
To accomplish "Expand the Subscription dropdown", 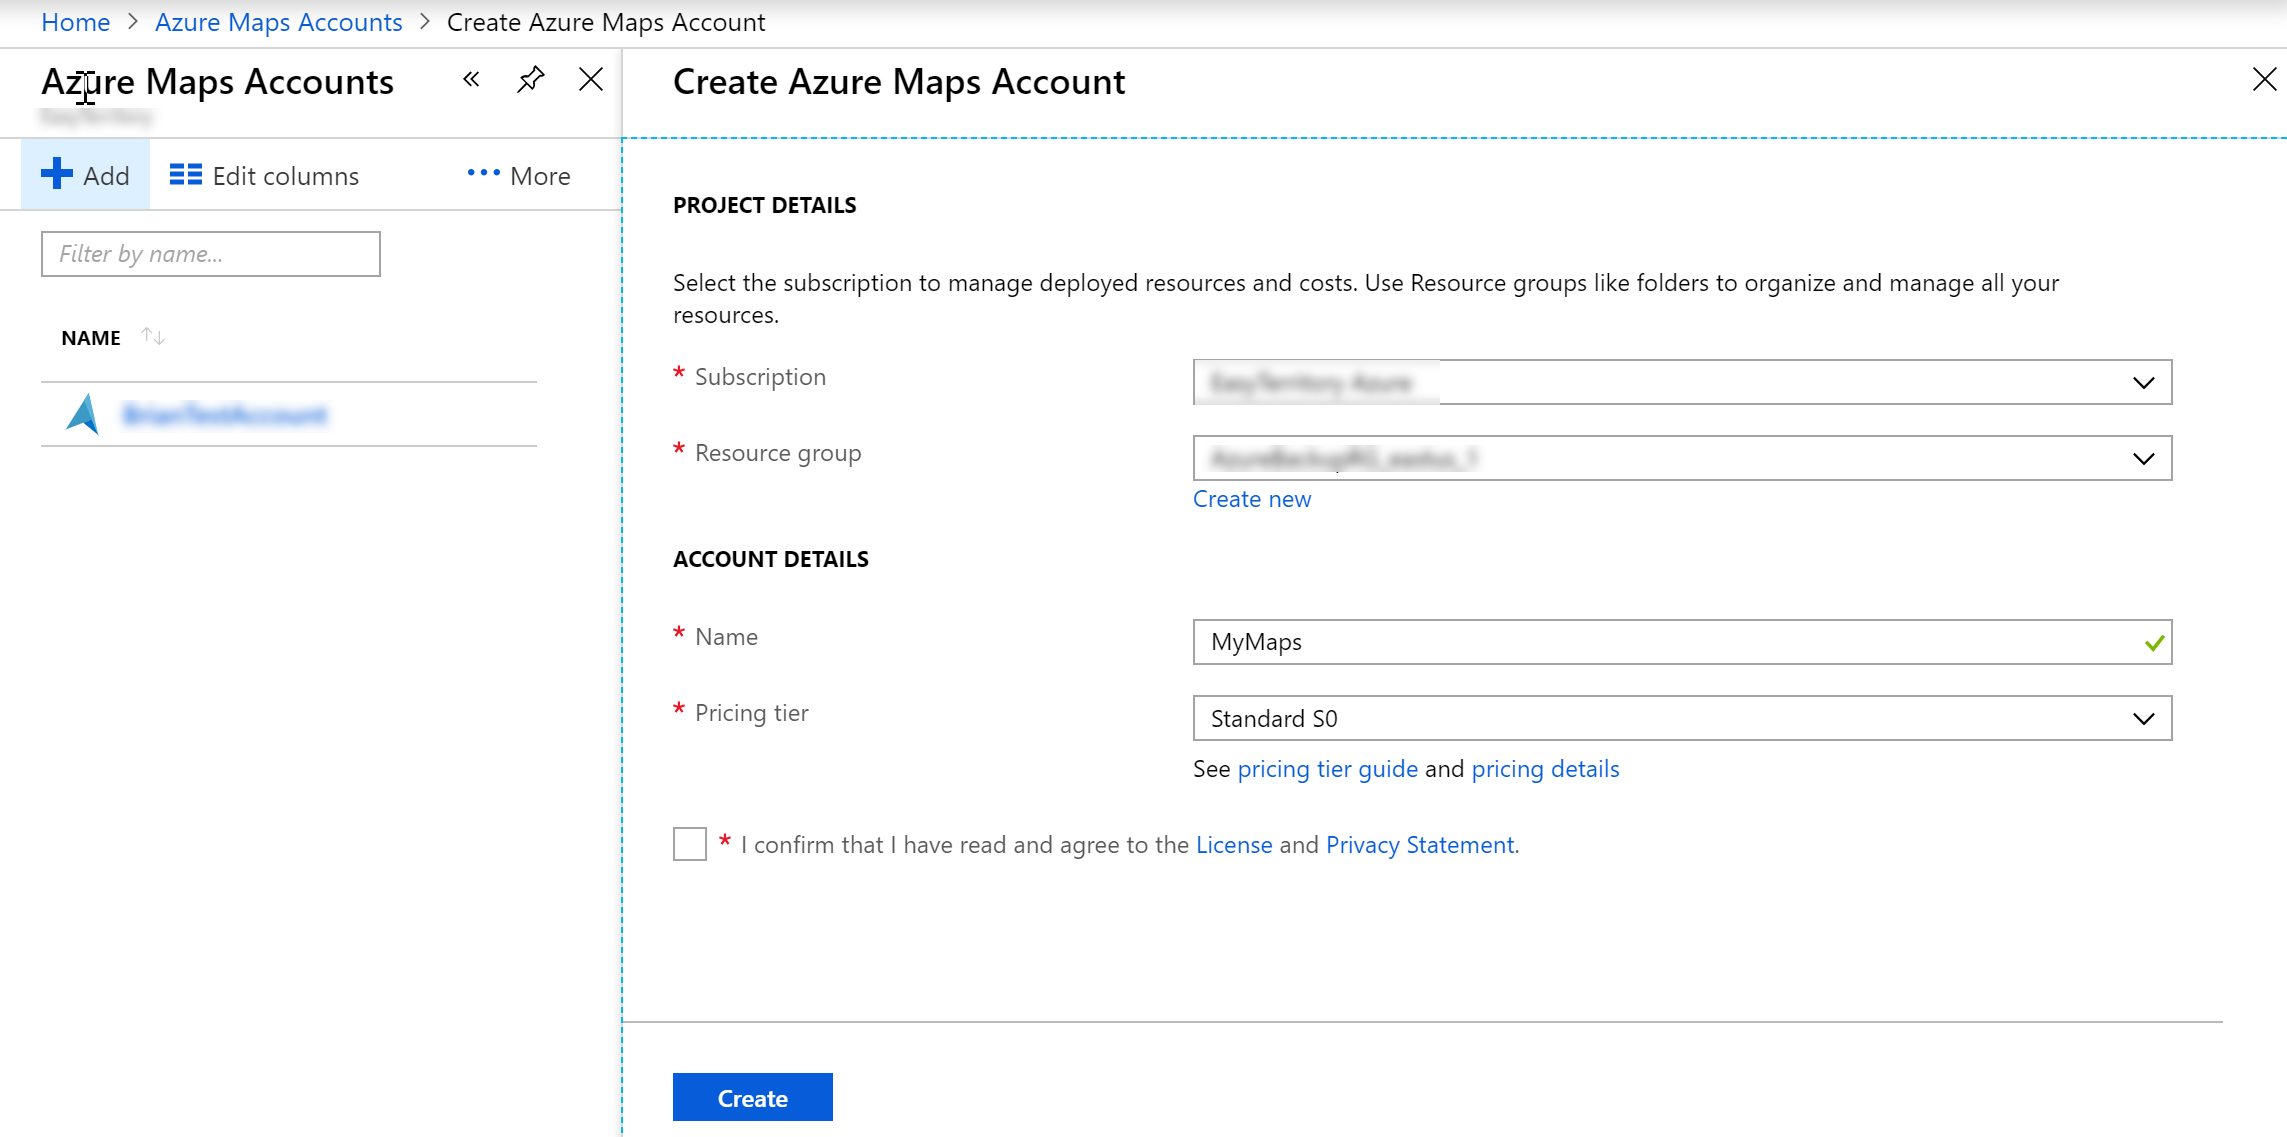I will click(x=1682, y=382).
